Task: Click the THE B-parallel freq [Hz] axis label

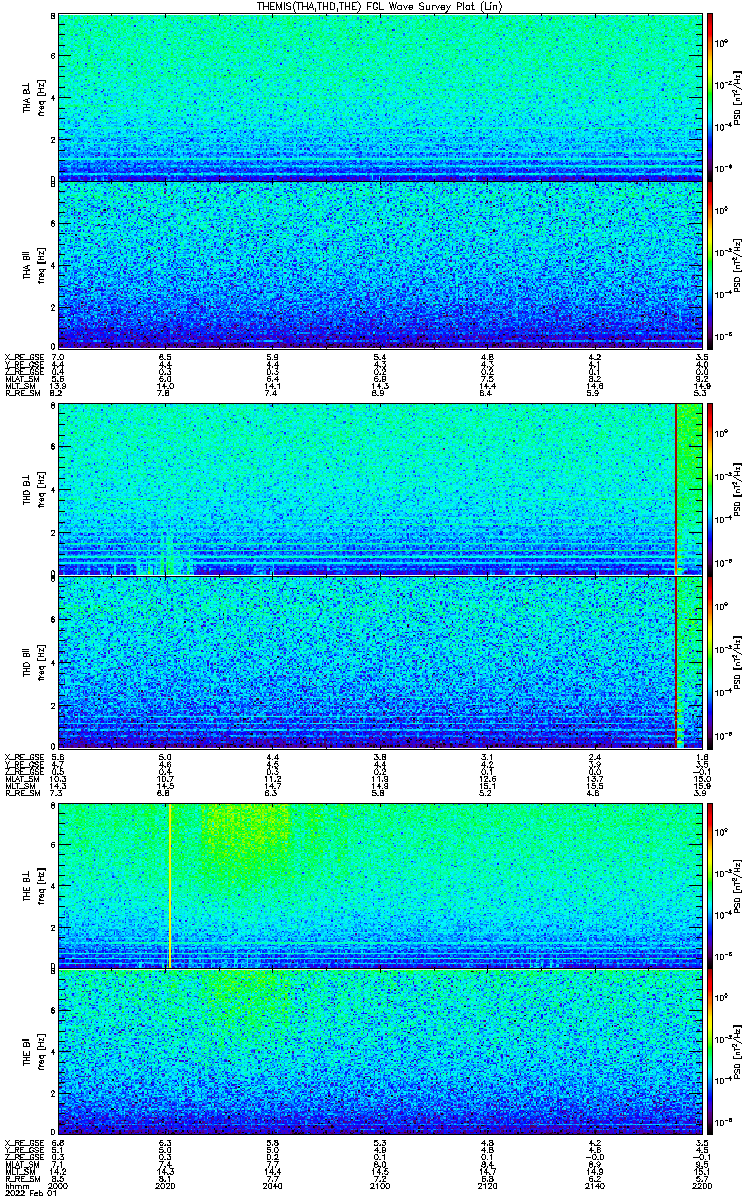Action: (40, 1051)
